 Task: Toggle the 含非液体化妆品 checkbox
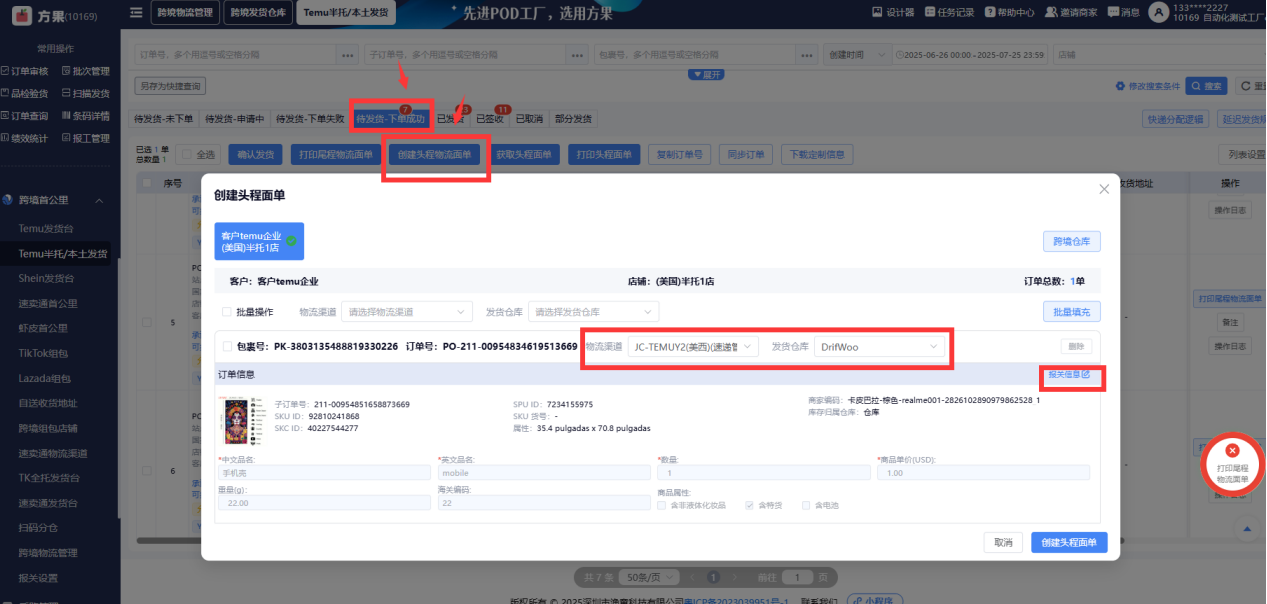[x=662, y=505]
